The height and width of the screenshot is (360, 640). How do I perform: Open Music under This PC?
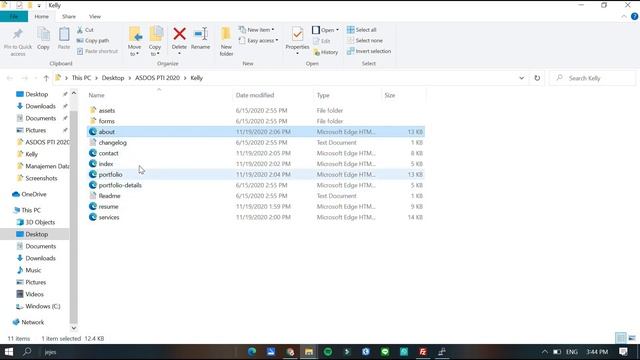coord(33,270)
